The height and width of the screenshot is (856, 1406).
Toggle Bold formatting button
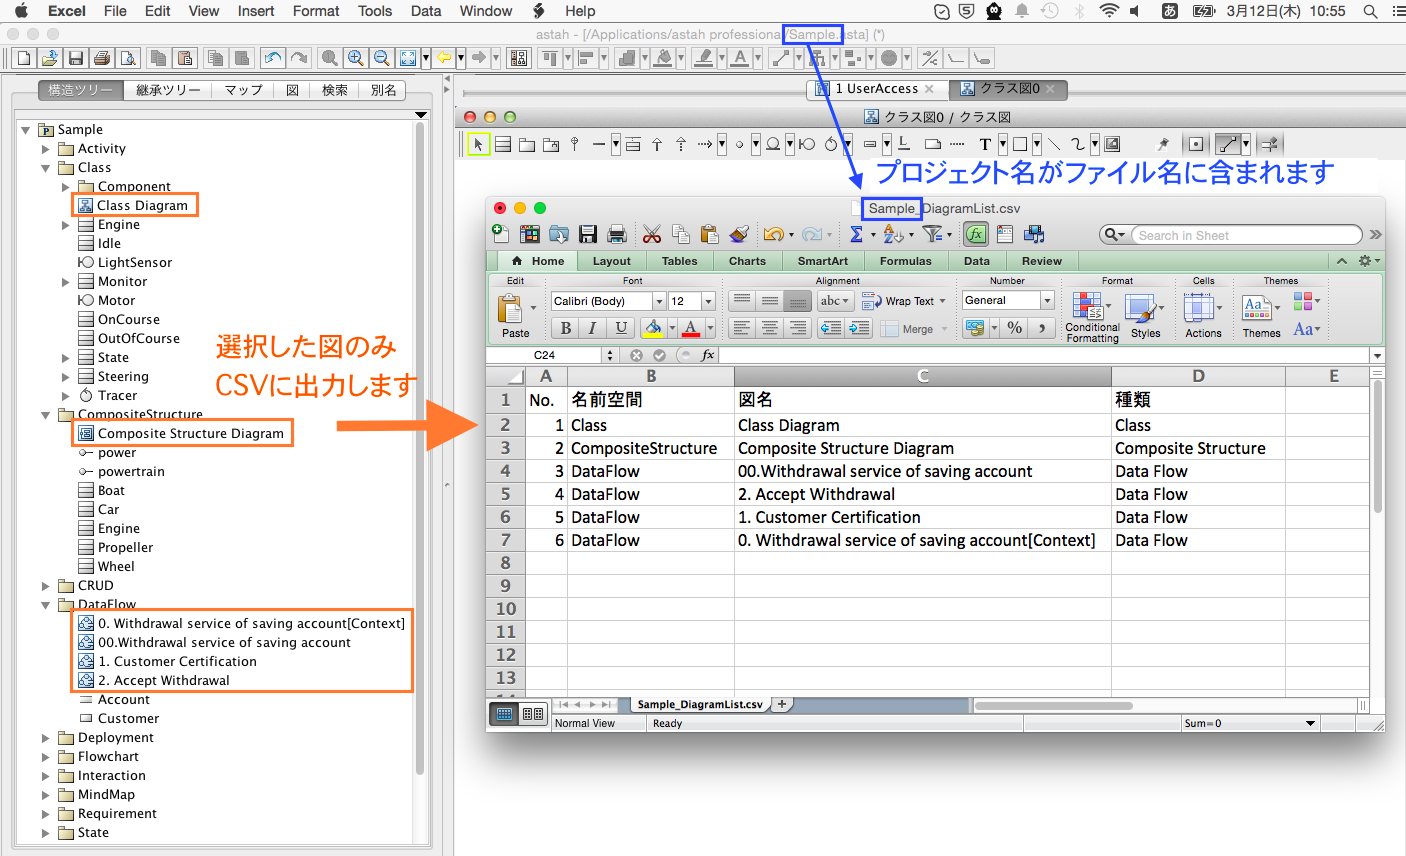[x=566, y=328]
